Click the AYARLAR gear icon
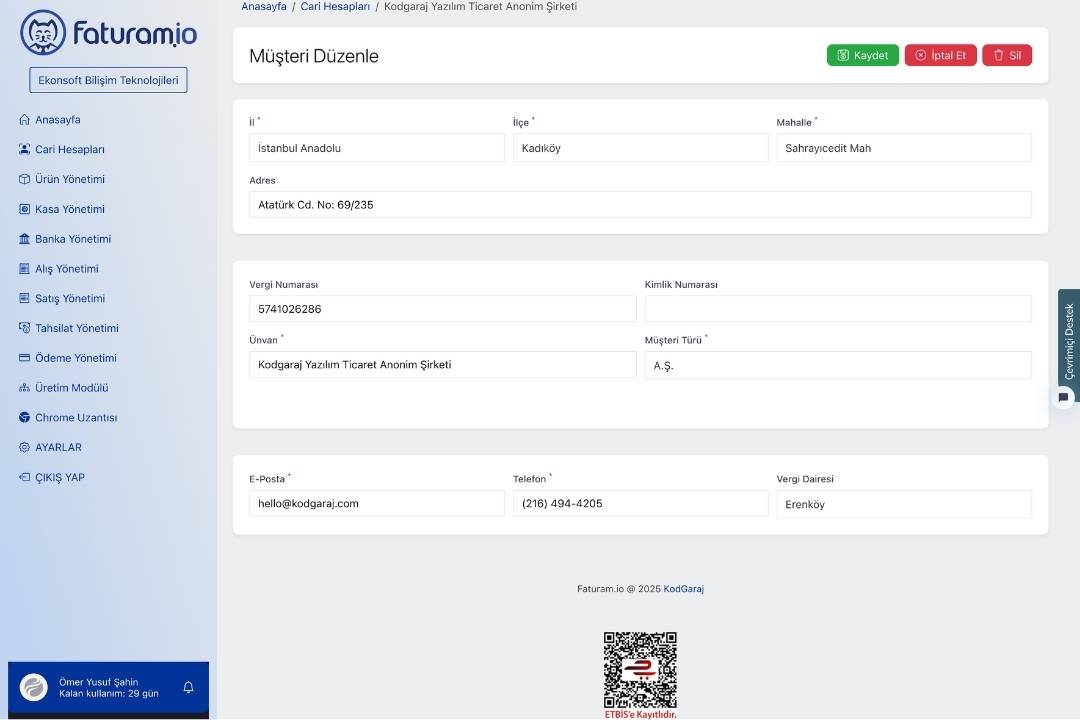The width and height of the screenshot is (1080, 720). click(x=25, y=447)
